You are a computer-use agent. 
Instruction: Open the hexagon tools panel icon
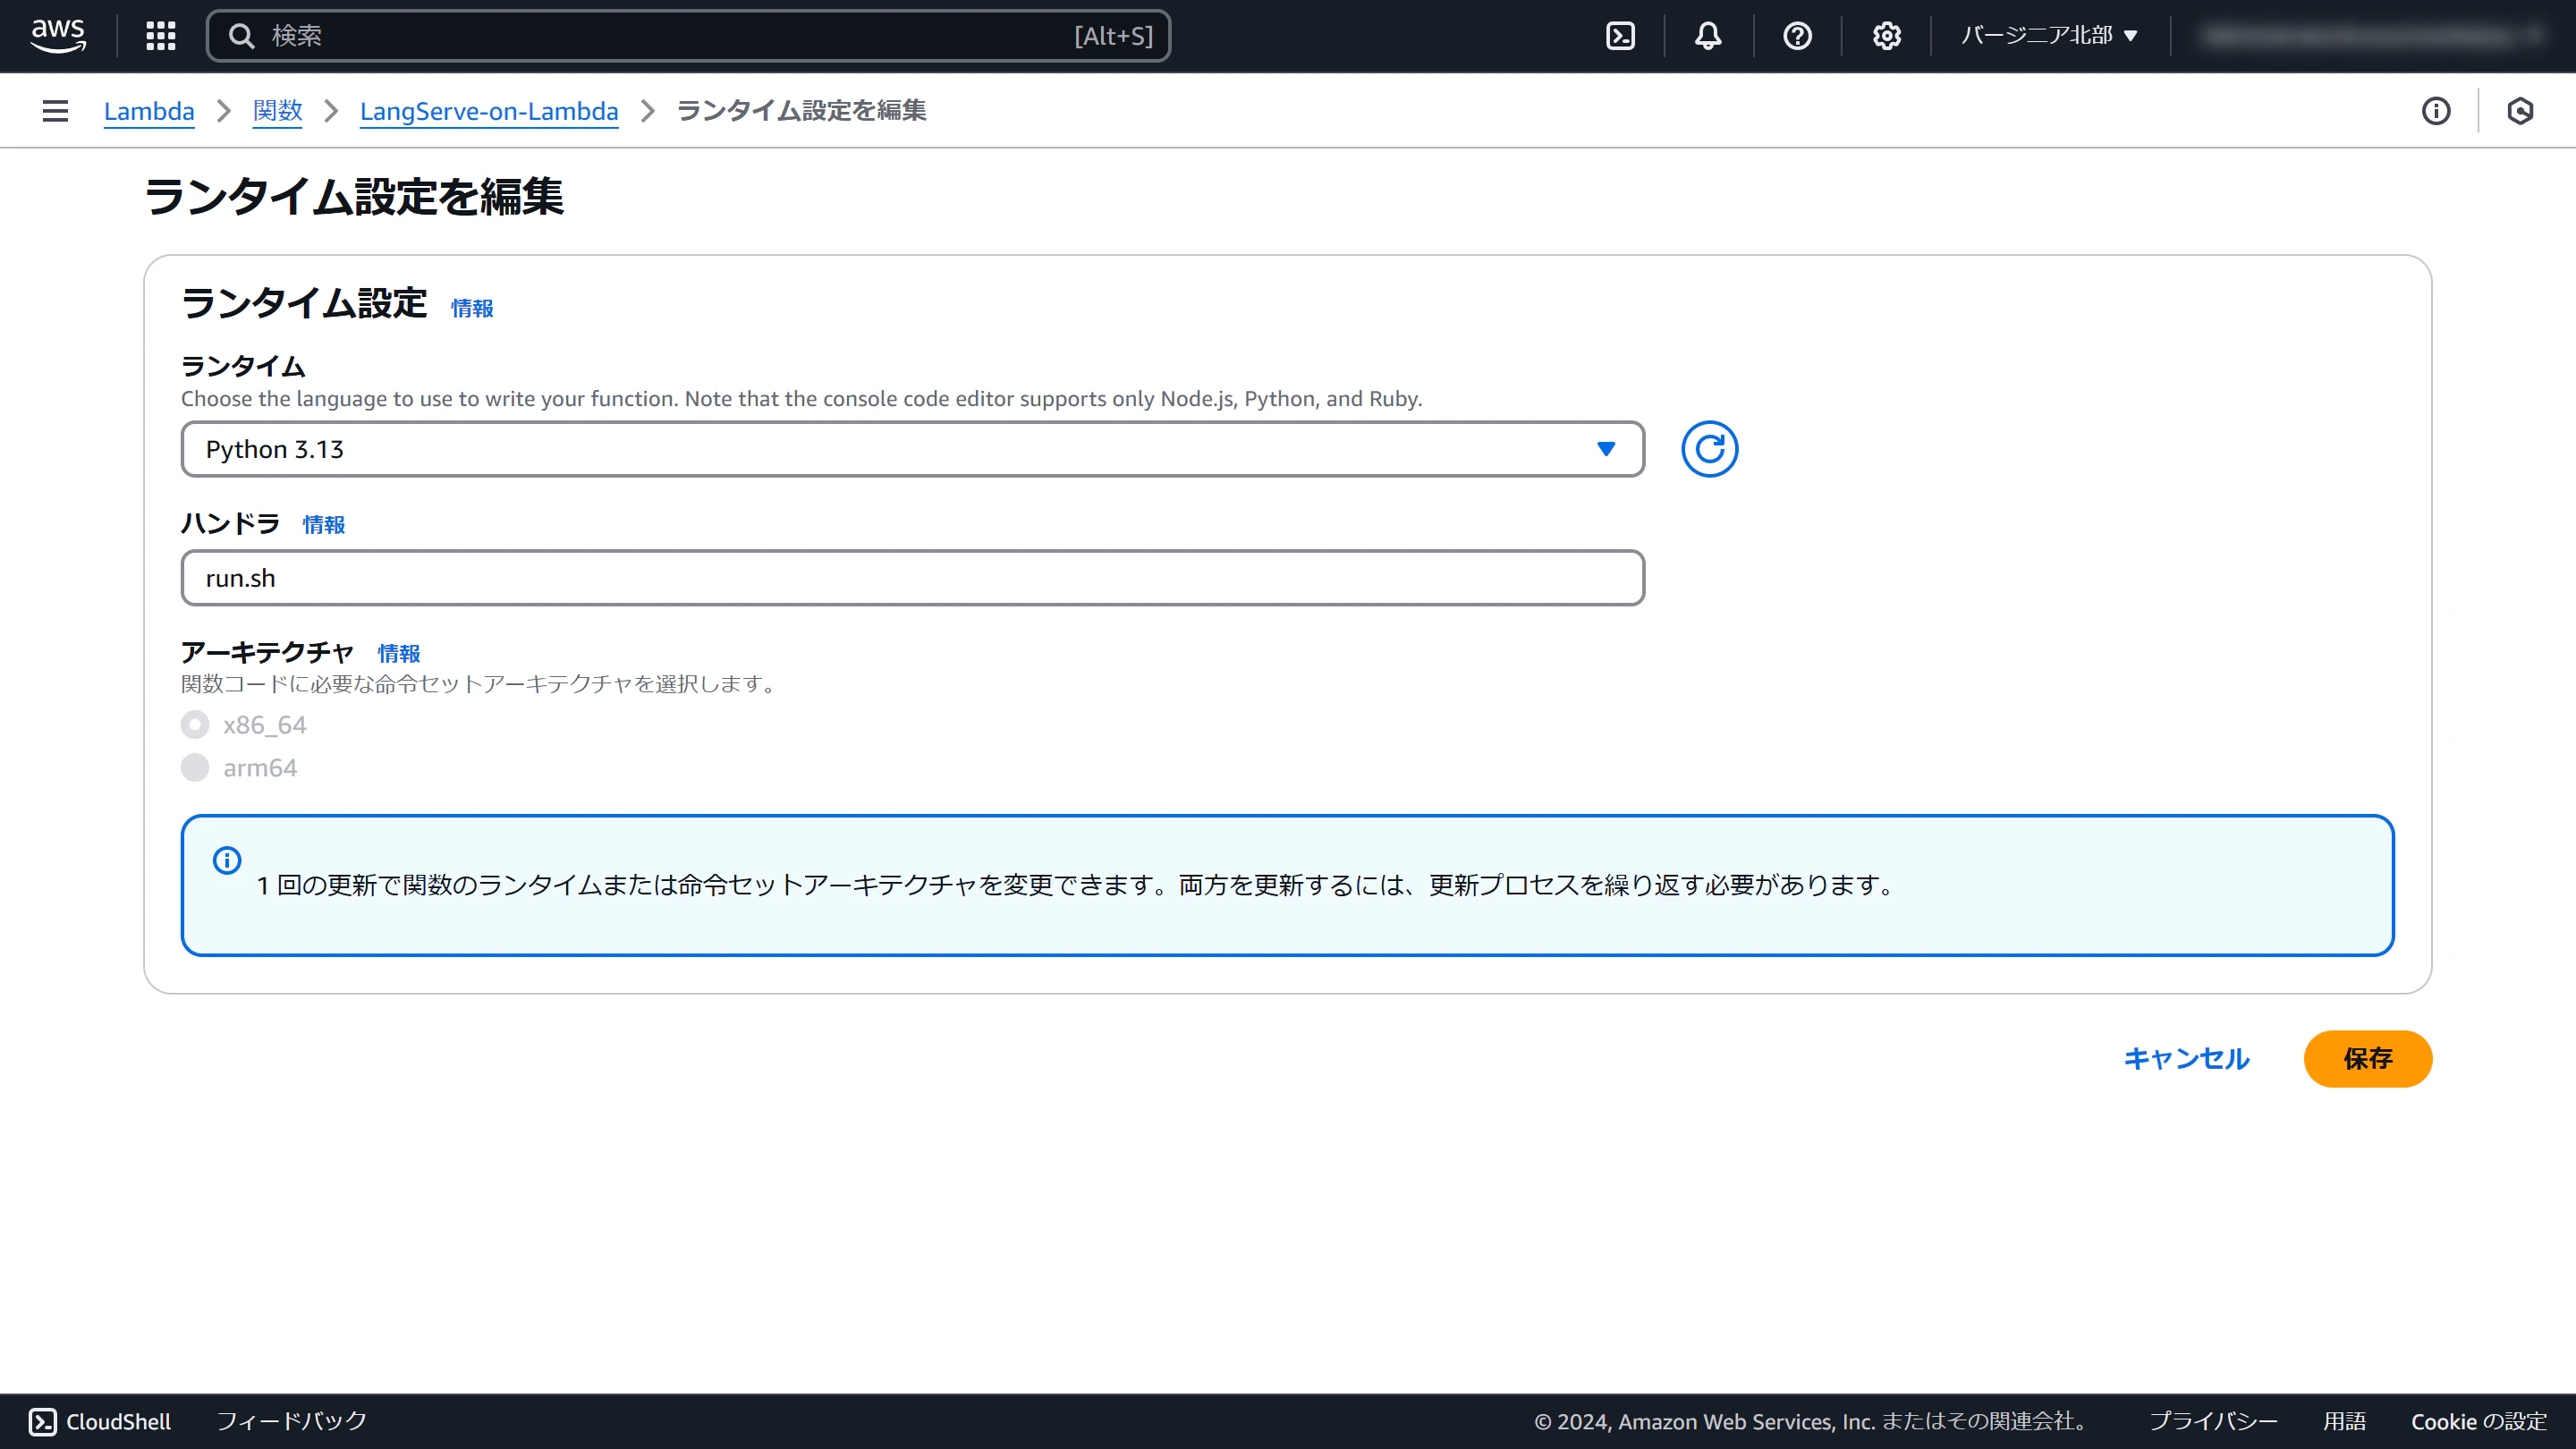[x=2520, y=111]
